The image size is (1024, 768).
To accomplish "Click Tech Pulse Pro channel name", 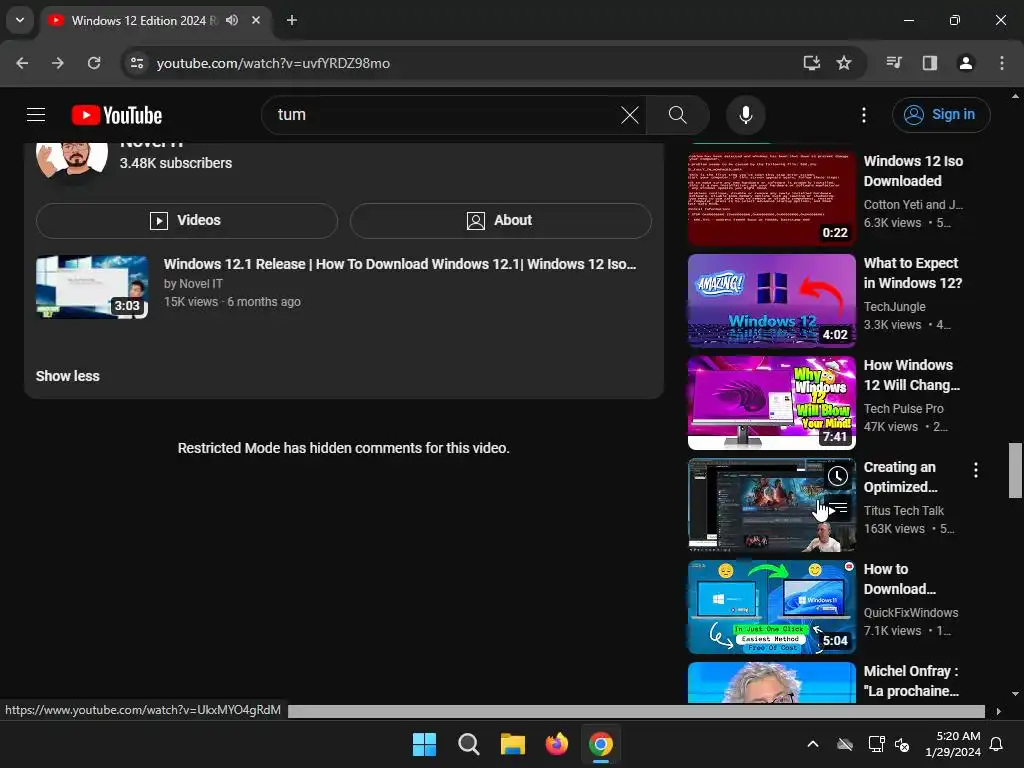I will 903,409.
